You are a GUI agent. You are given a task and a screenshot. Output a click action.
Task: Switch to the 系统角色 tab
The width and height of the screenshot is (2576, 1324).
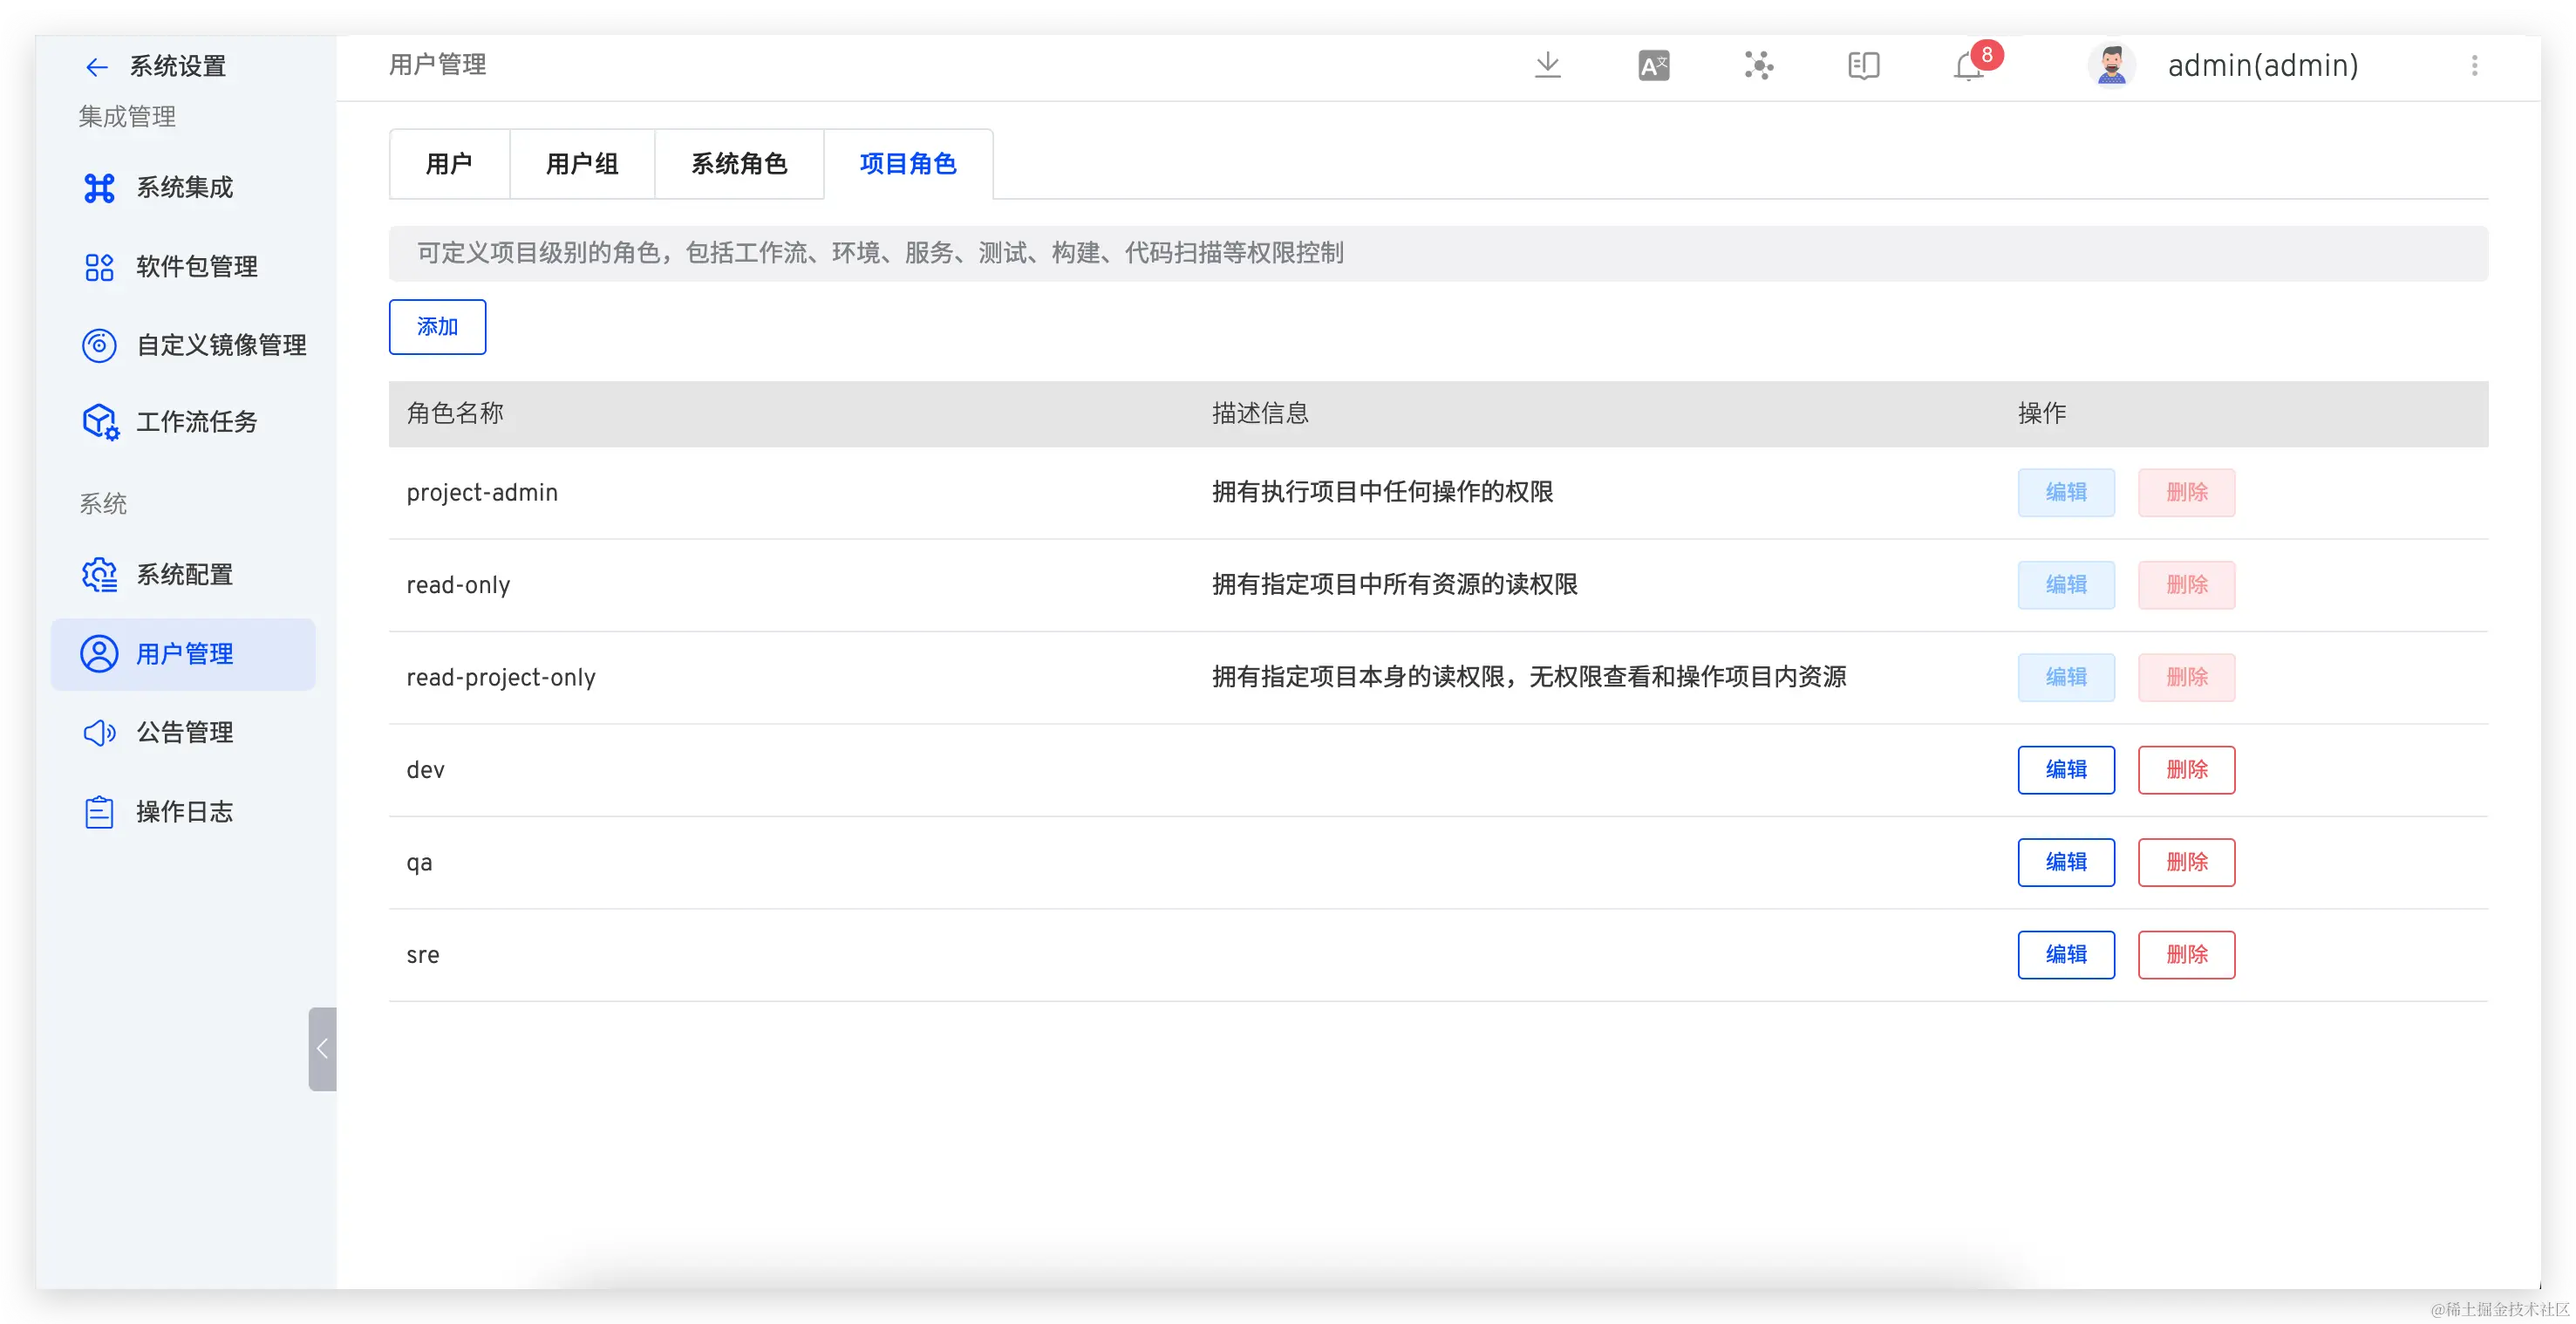coord(739,164)
